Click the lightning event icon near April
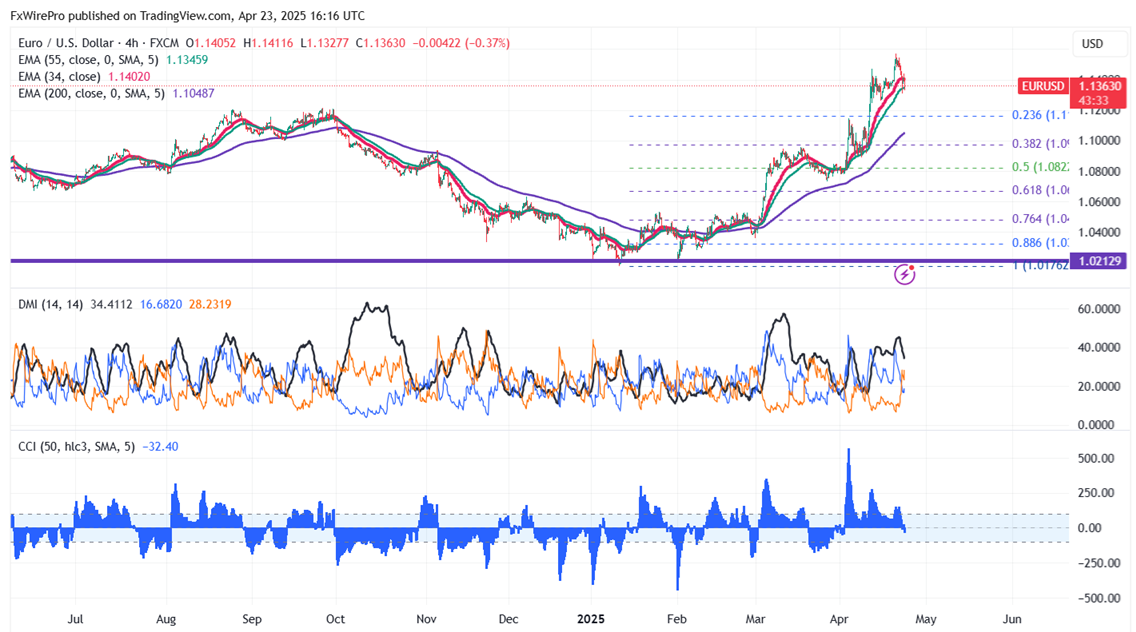 (x=904, y=274)
